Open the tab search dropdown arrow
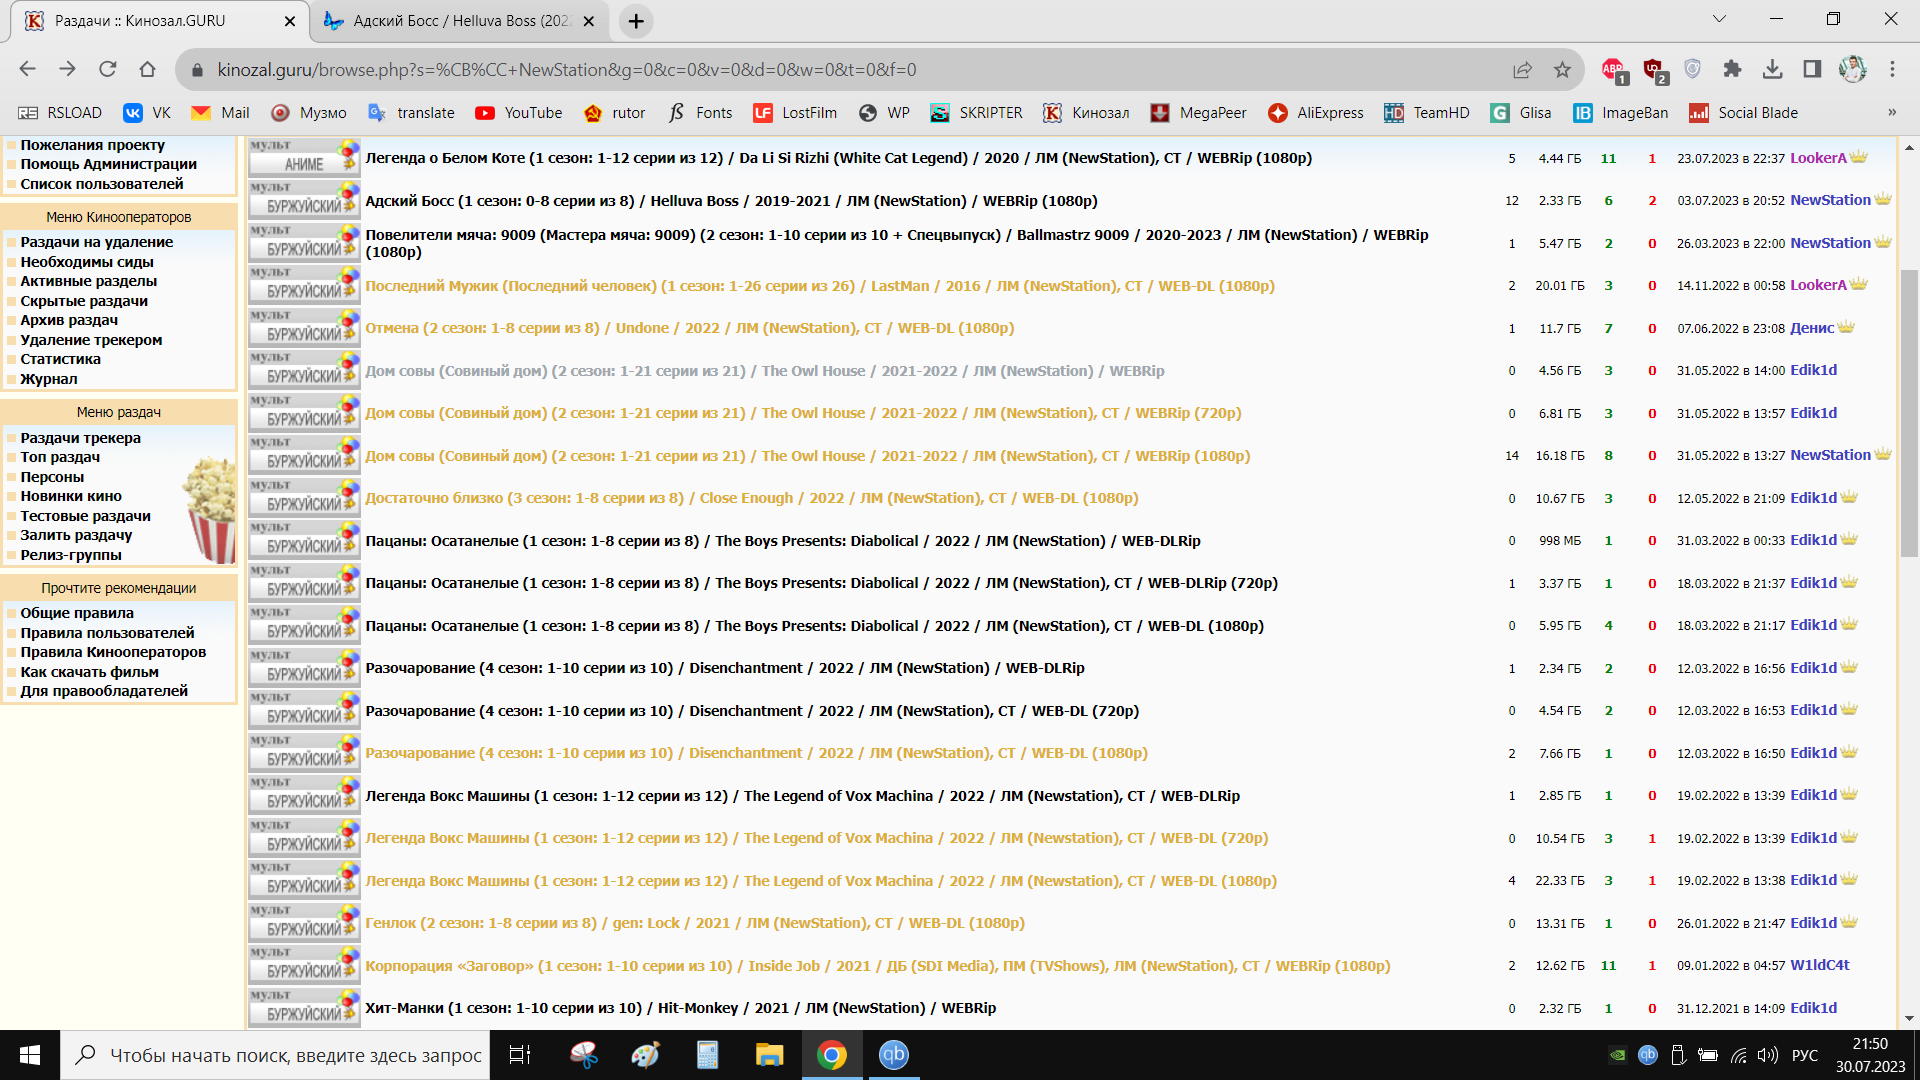 pos(1719,19)
